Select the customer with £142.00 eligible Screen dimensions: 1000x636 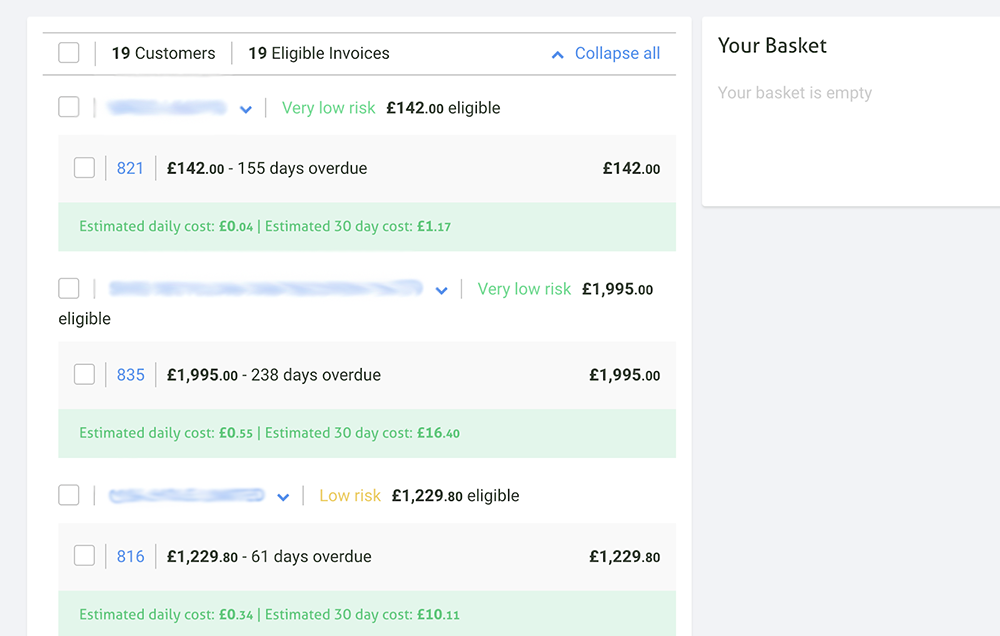coord(69,107)
